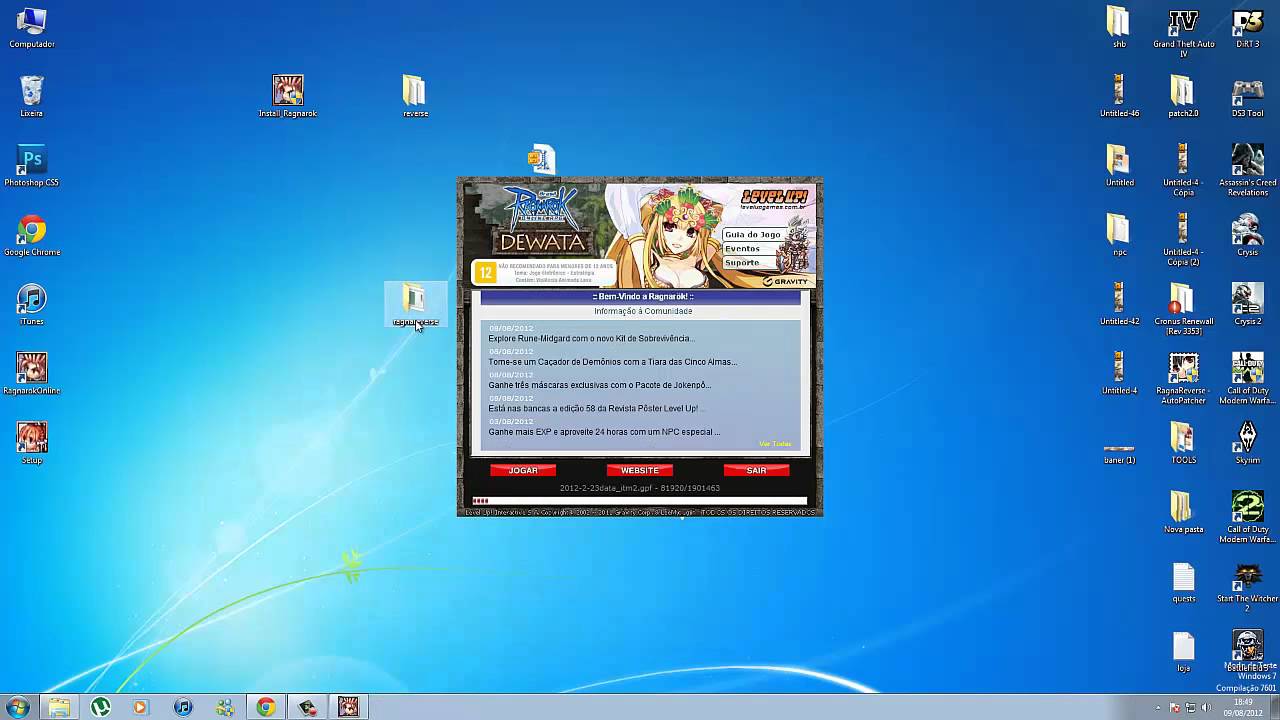This screenshot has width=1280, height=720.
Task: Select the patch2.0 folder icon
Action: [1183, 97]
